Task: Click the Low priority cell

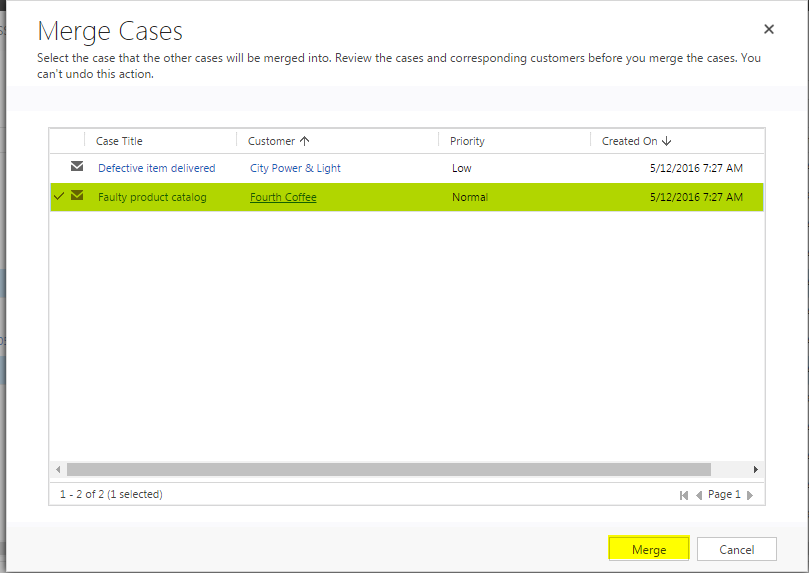Action: 461,168
